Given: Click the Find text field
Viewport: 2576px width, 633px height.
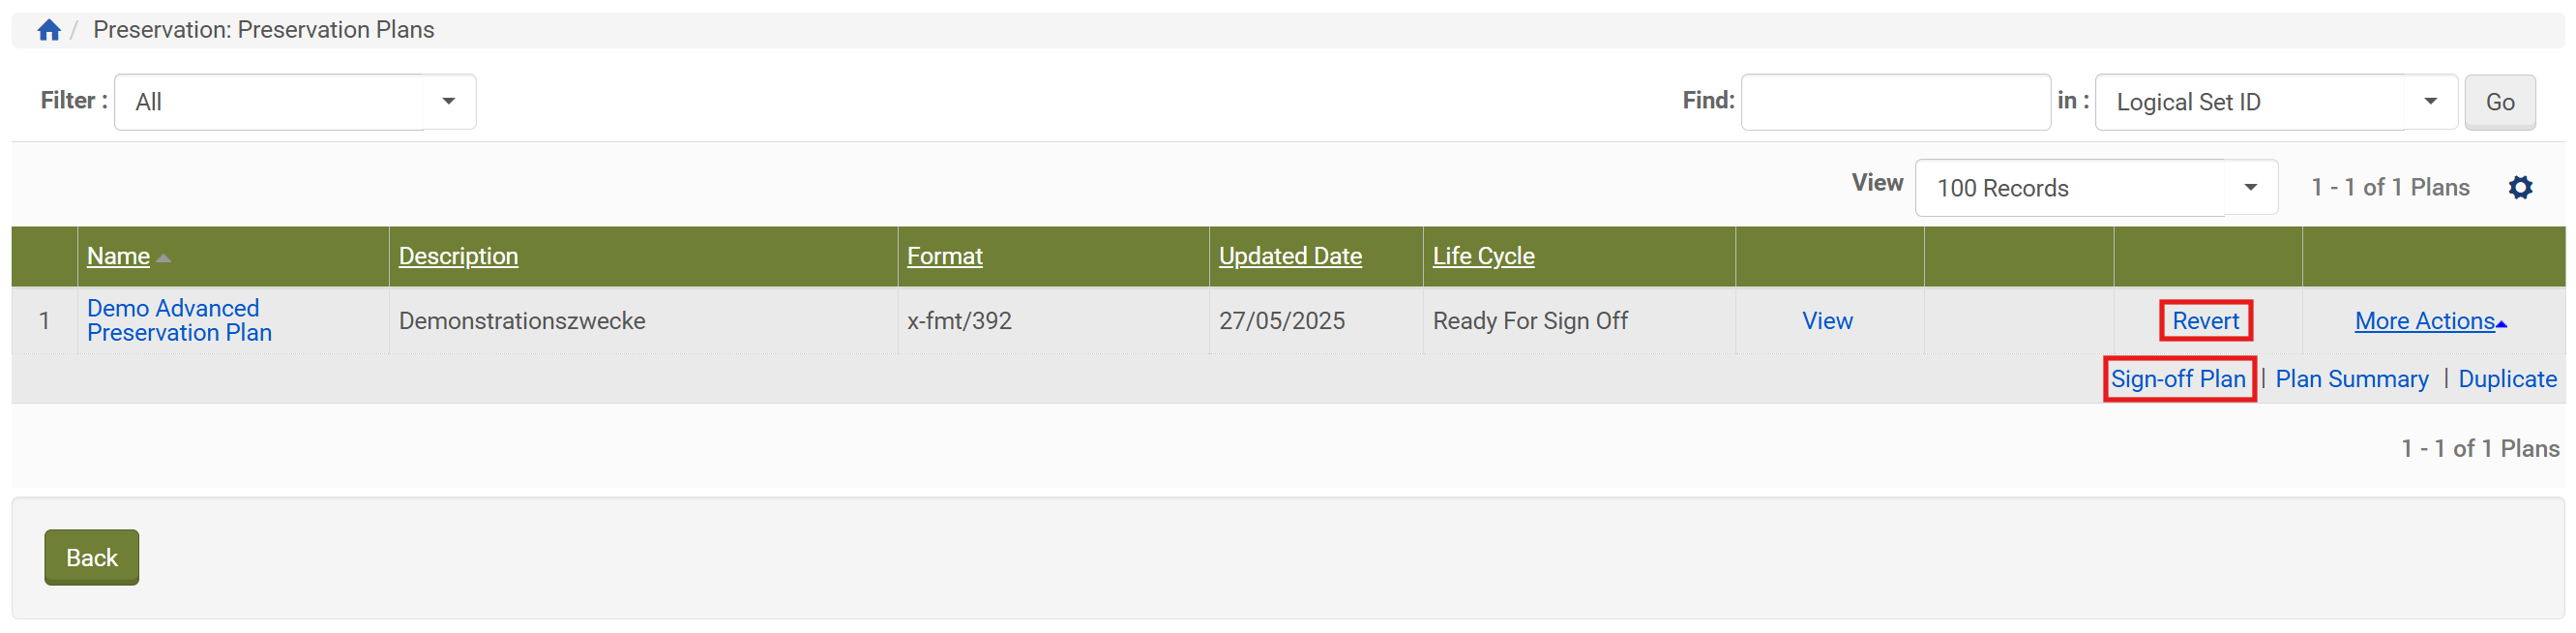Looking at the screenshot, I should (x=1895, y=102).
